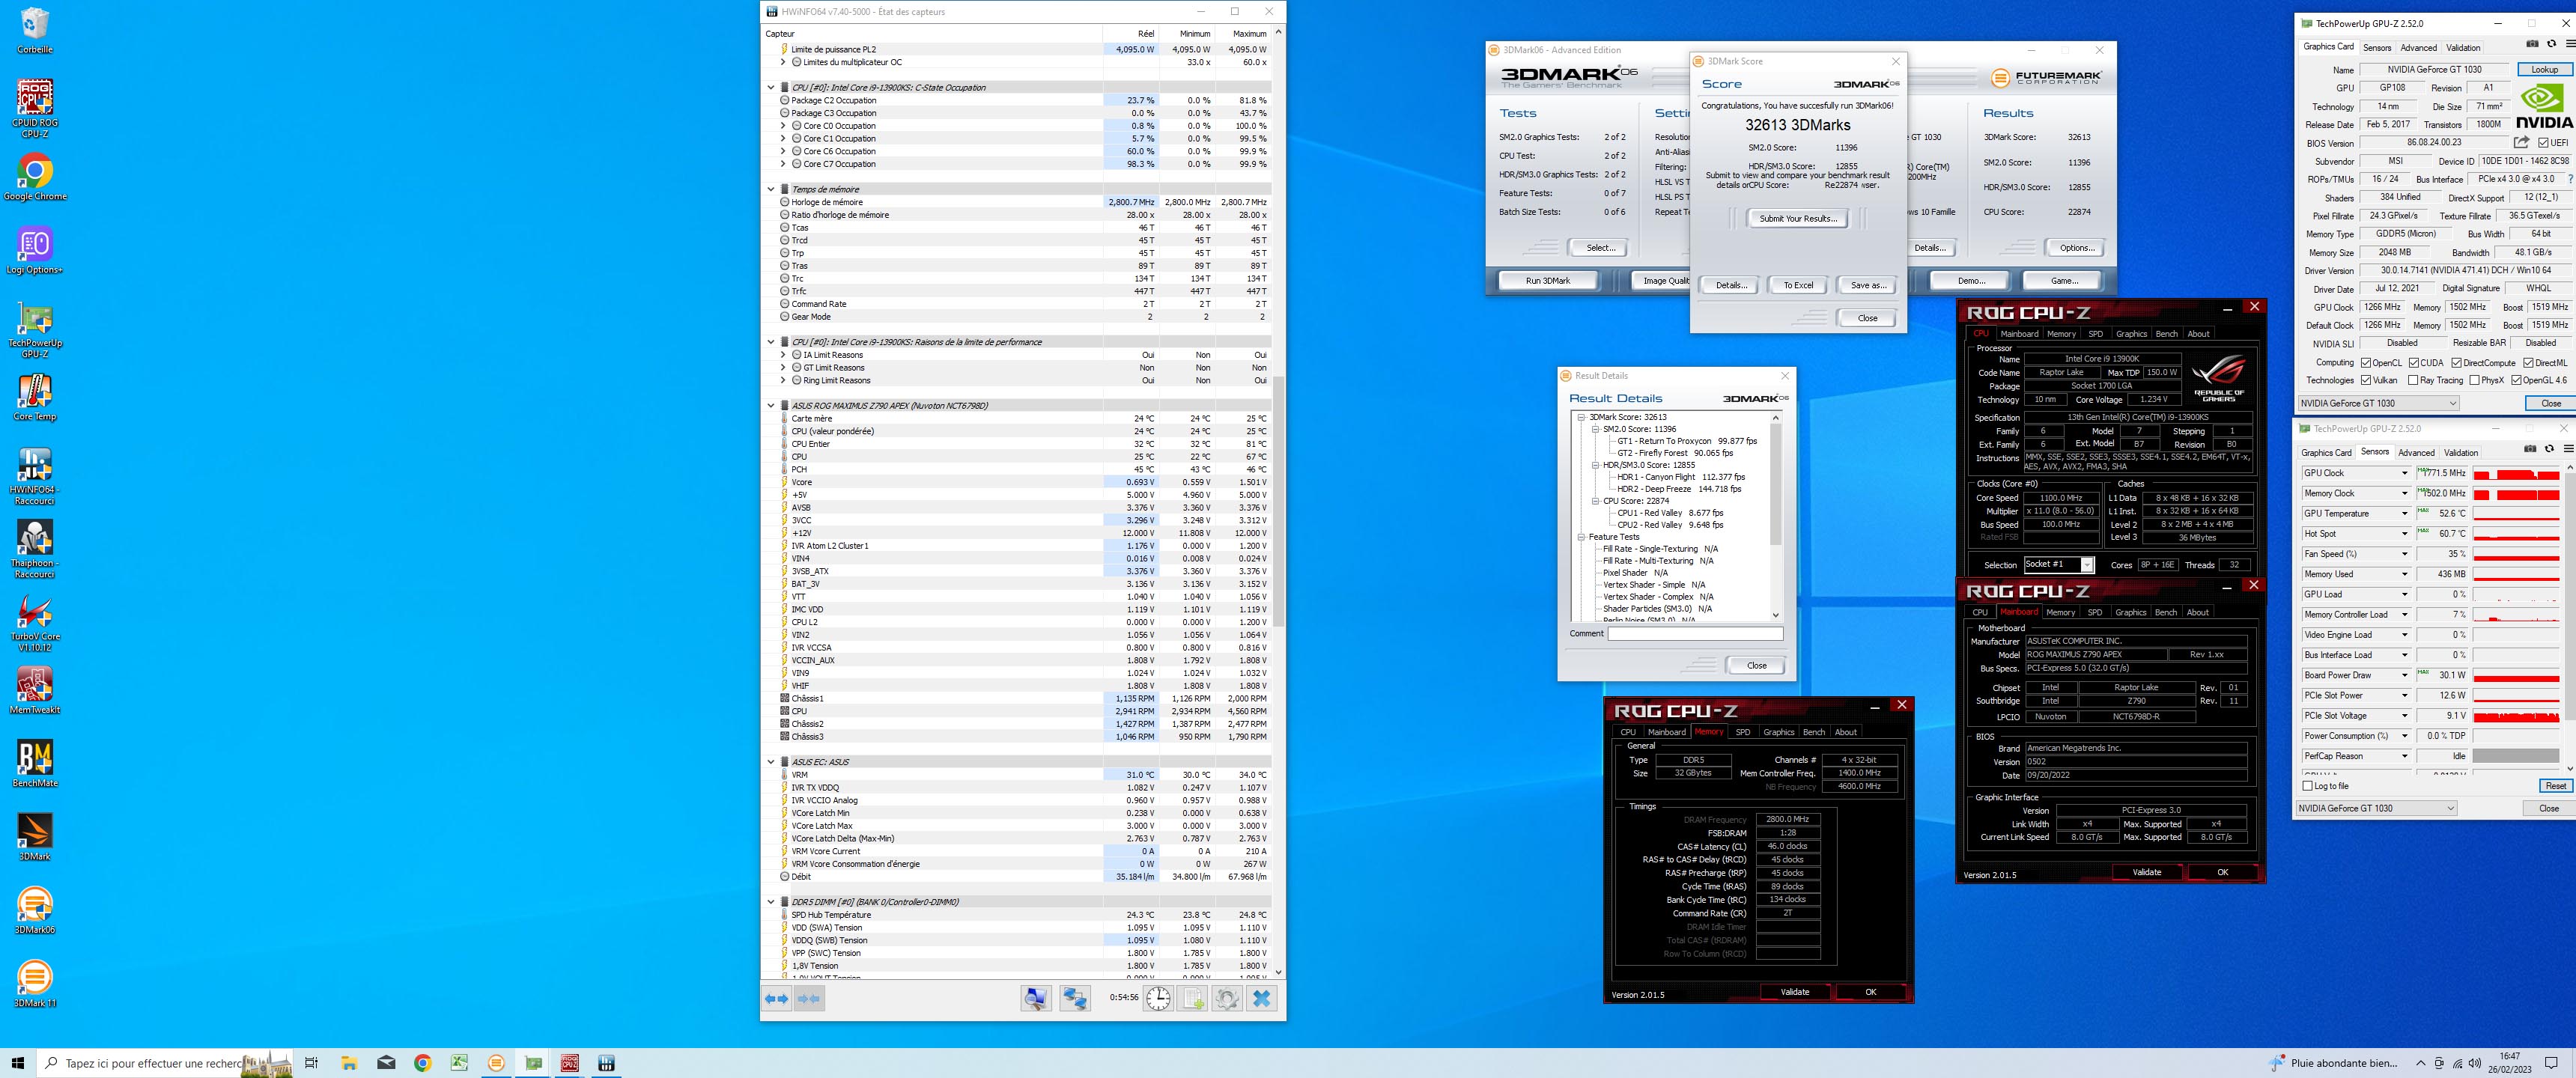The image size is (2576, 1078).
Task: Click GPU Temperature red graph bar
Action: [2515, 514]
